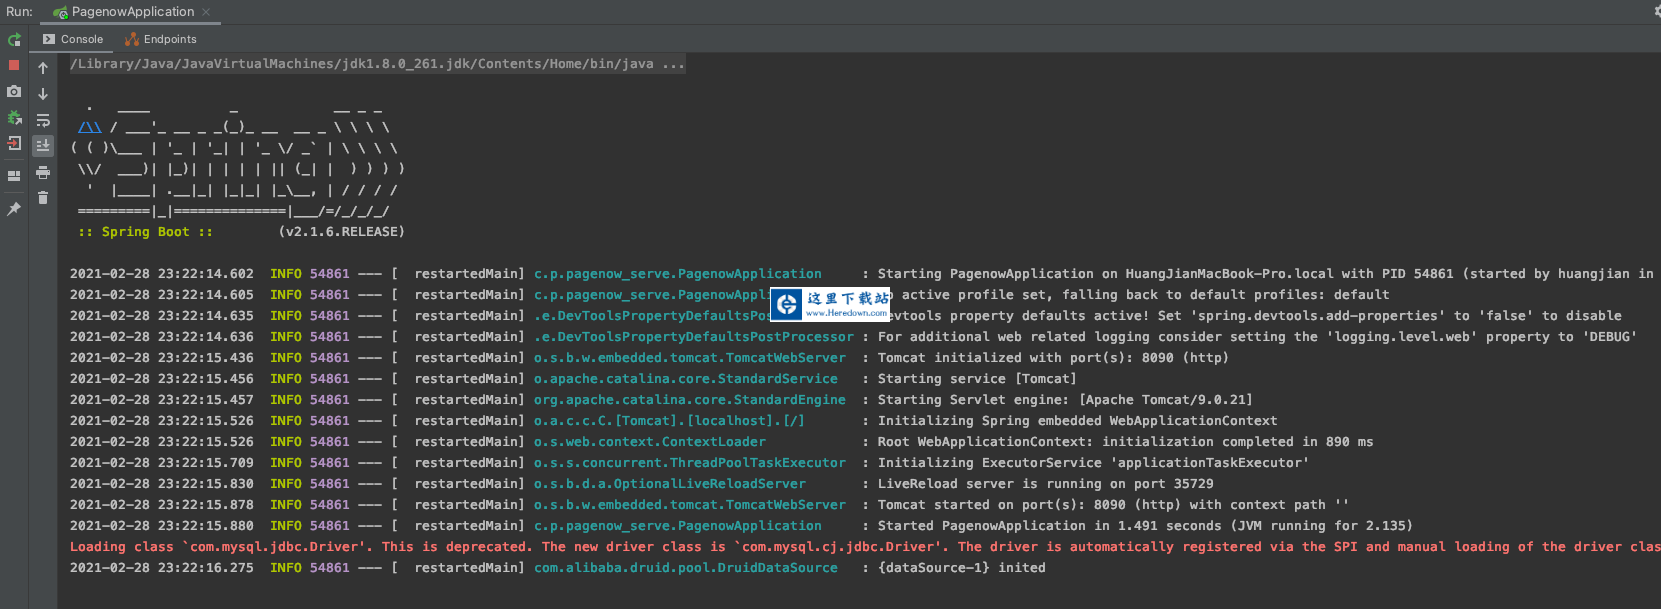Stop the running application
This screenshot has width=1661, height=609.
[14, 65]
